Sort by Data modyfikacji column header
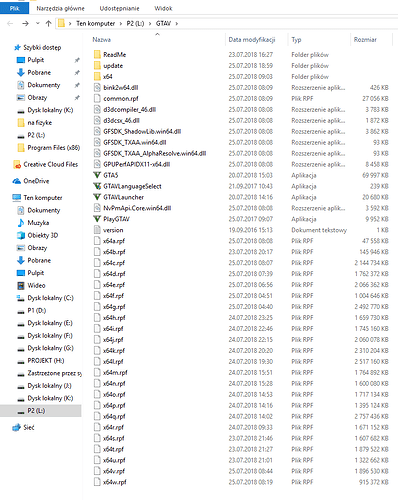The width and height of the screenshot is (398, 500). 252,40
